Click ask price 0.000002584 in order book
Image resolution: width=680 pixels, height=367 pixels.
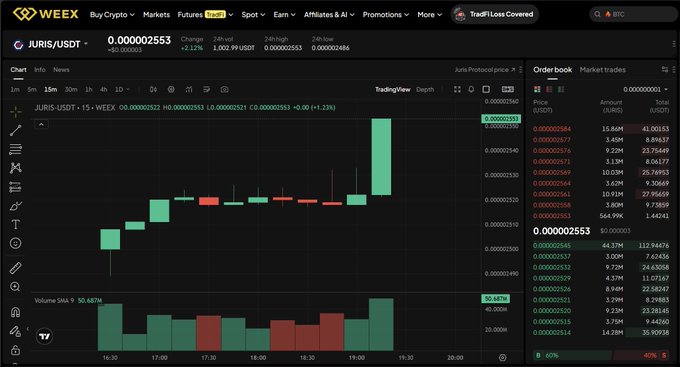pos(552,129)
